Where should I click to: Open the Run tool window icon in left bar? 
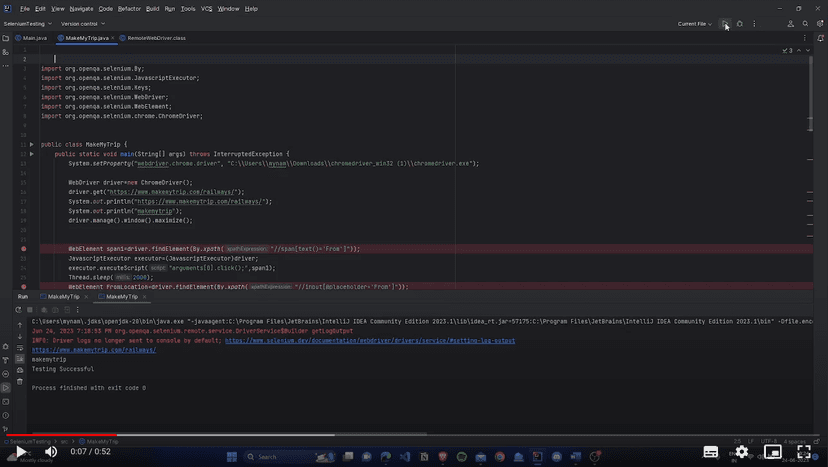pos(6,388)
